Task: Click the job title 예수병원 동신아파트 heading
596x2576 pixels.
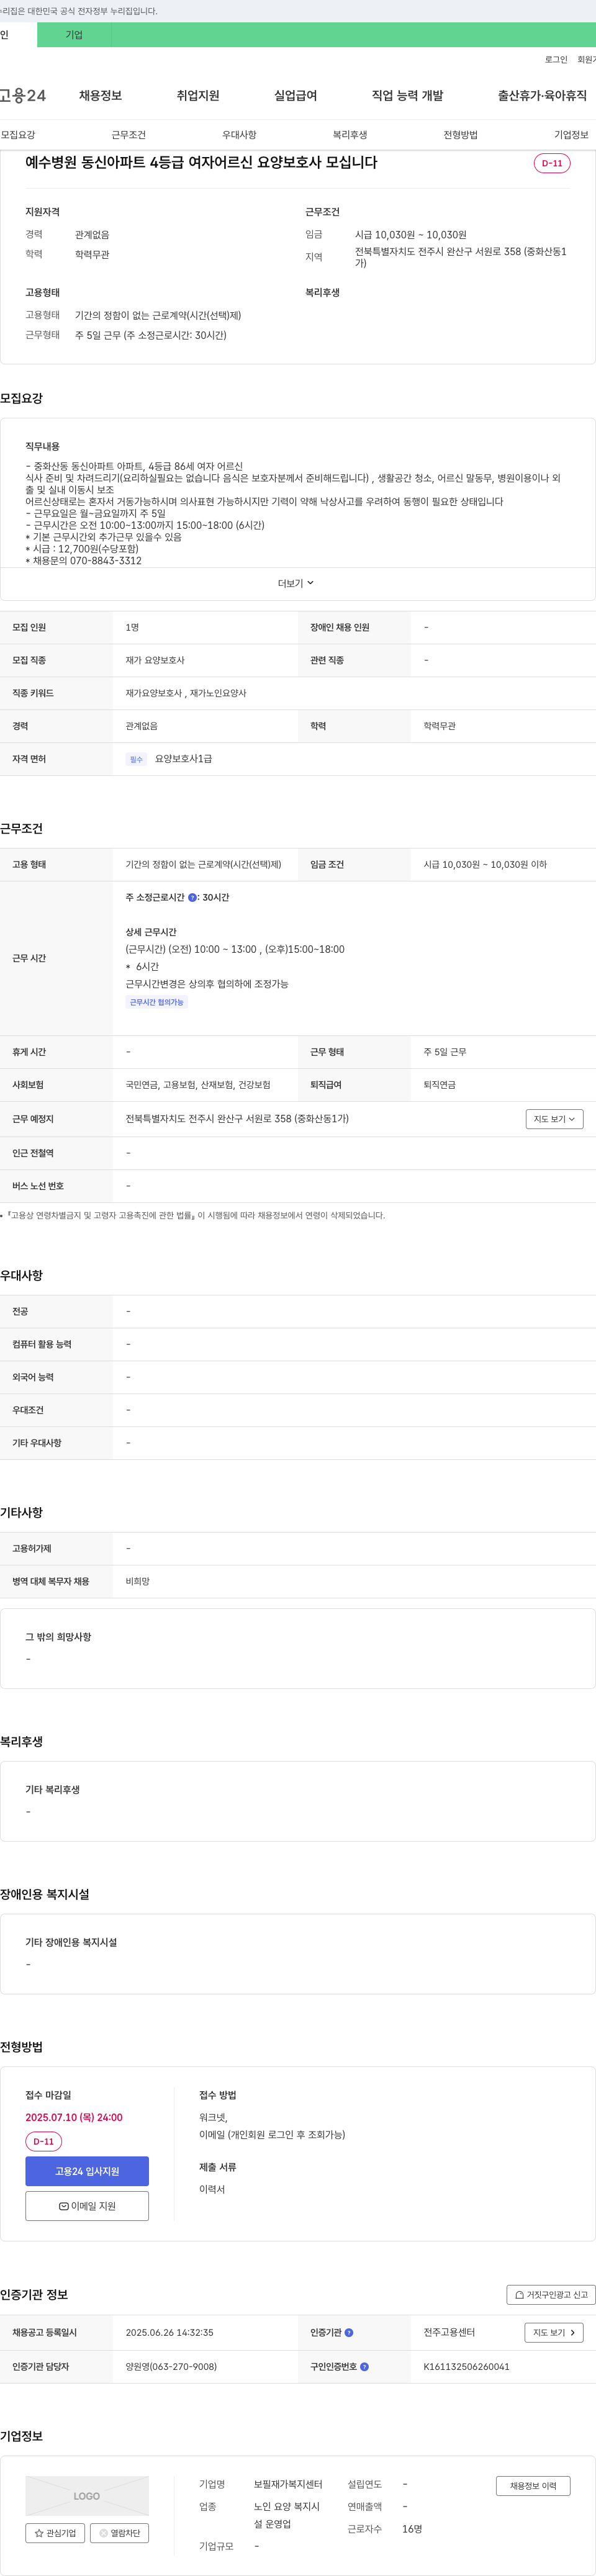Action: point(201,162)
